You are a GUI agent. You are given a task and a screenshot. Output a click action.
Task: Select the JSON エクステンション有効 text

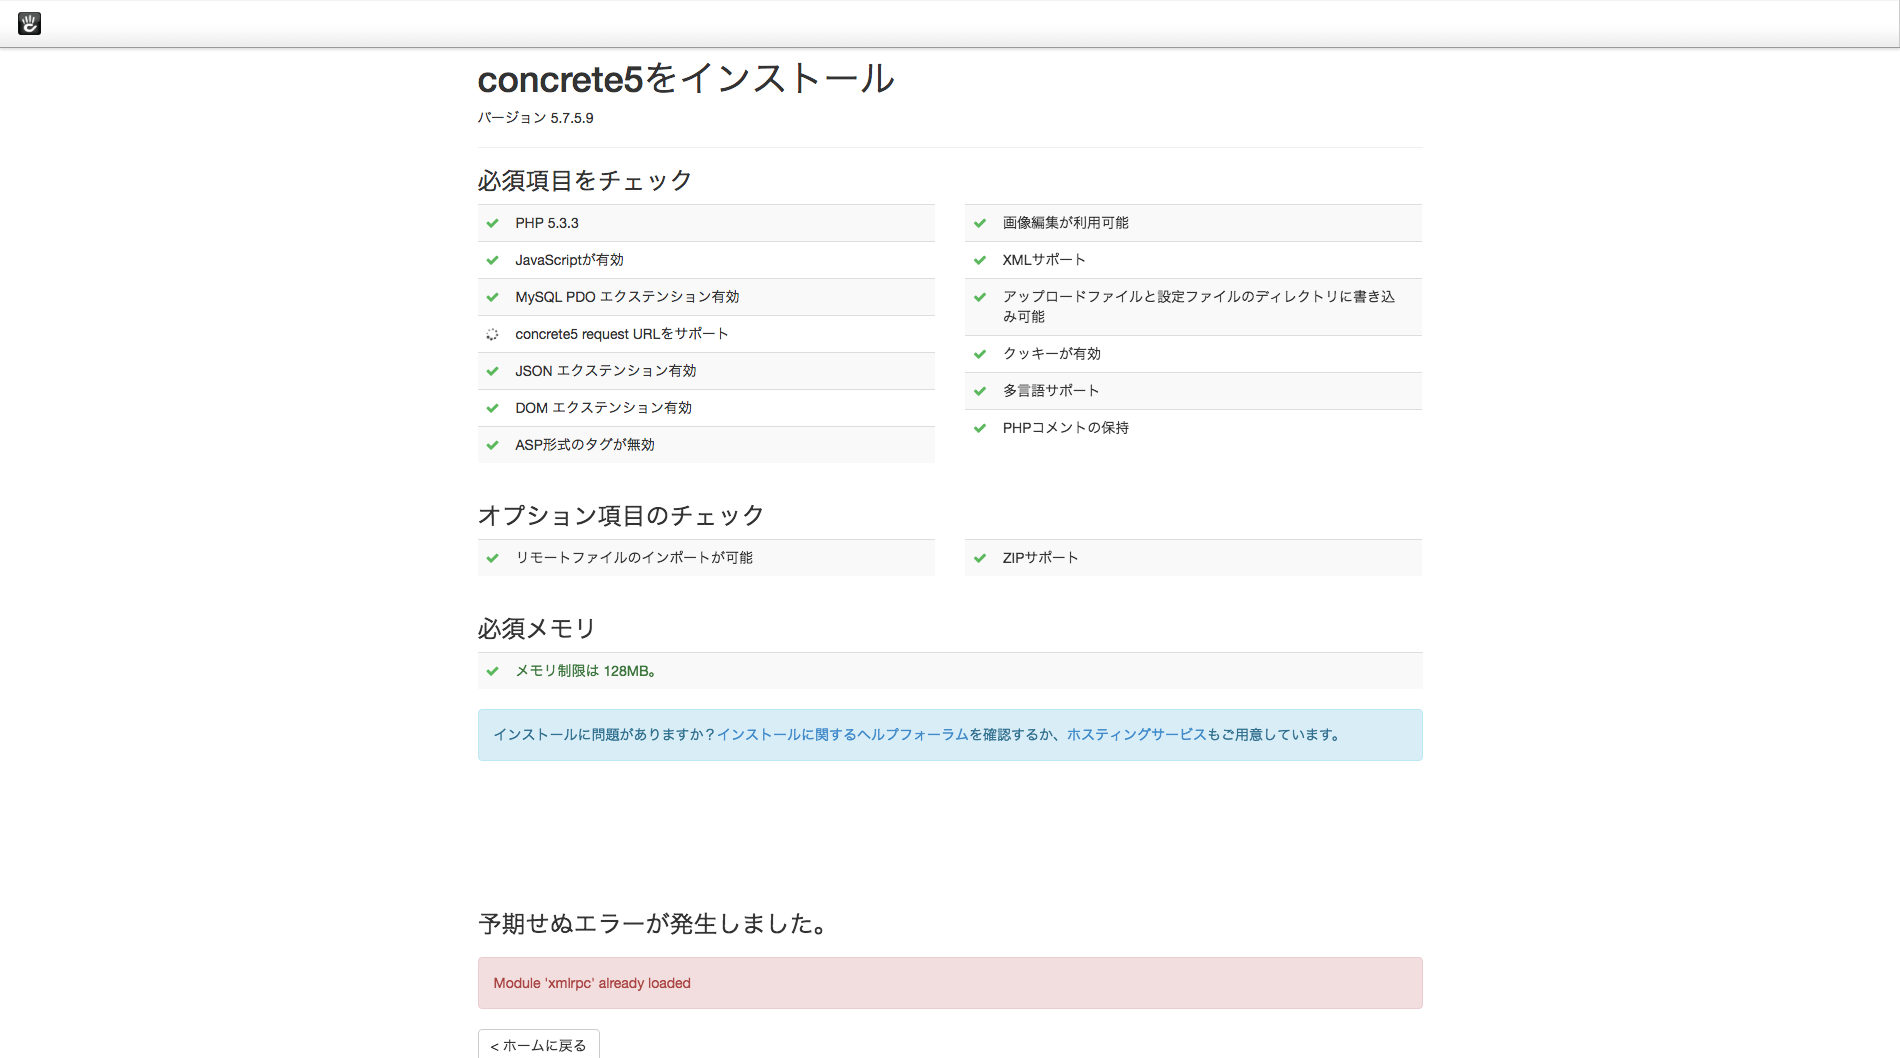[606, 371]
